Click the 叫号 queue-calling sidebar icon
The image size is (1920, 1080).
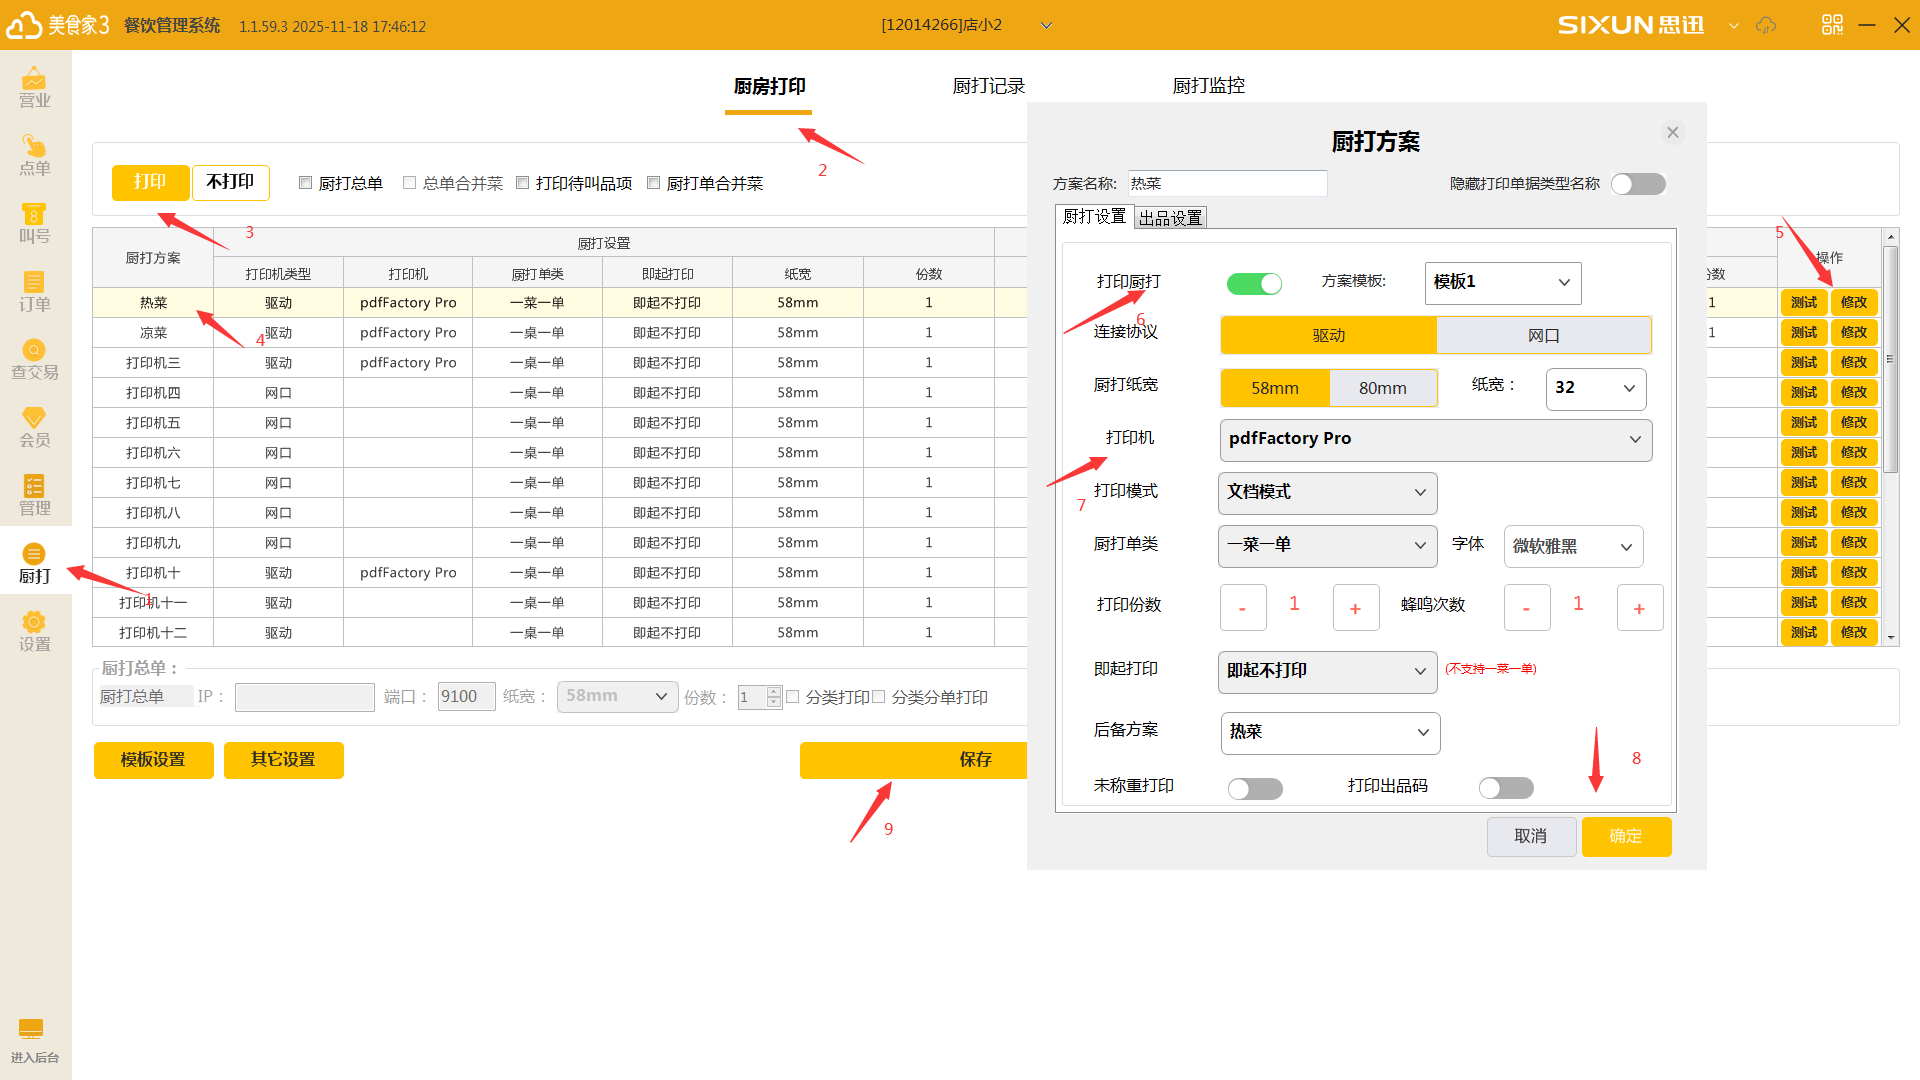34,223
